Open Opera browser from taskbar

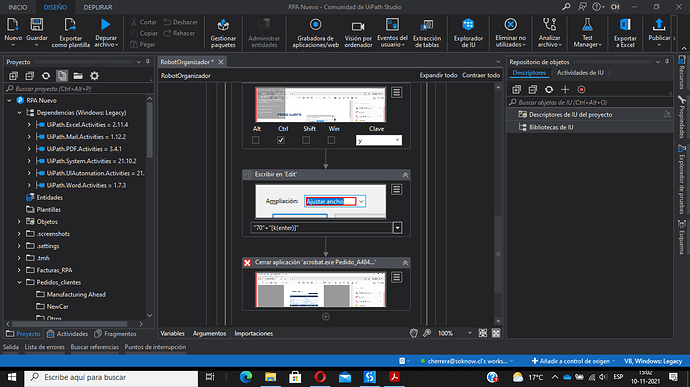point(320,377)
